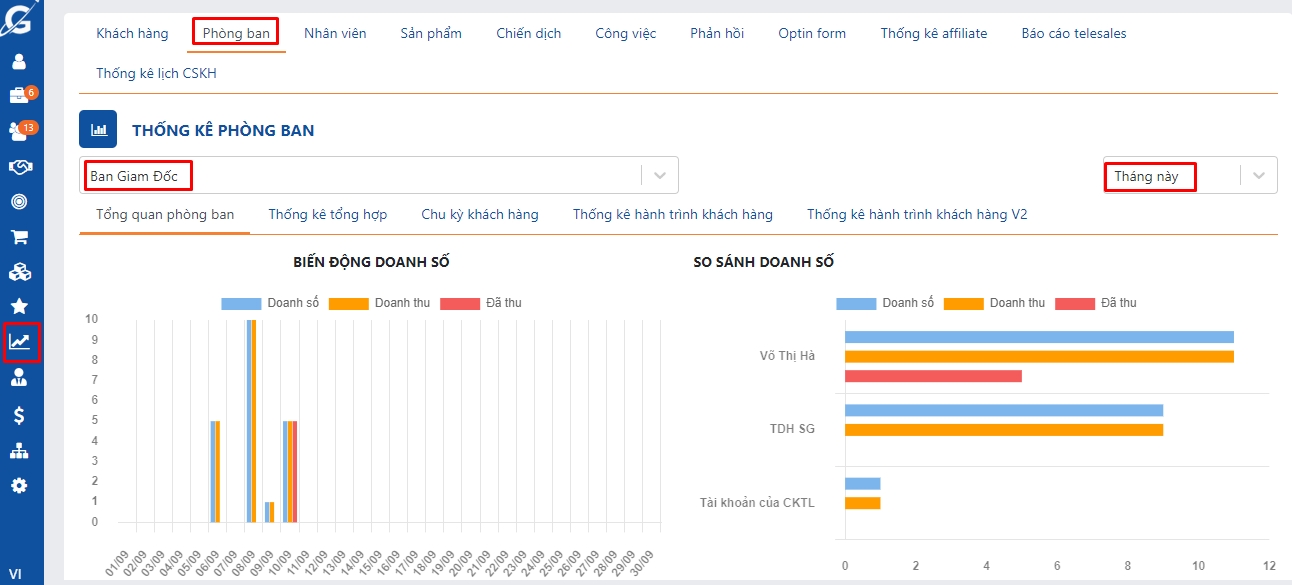Expand the Ban Giam Đốc department dropdown
This screenshot has width=1292, height=585.
(x=659, y=175)
